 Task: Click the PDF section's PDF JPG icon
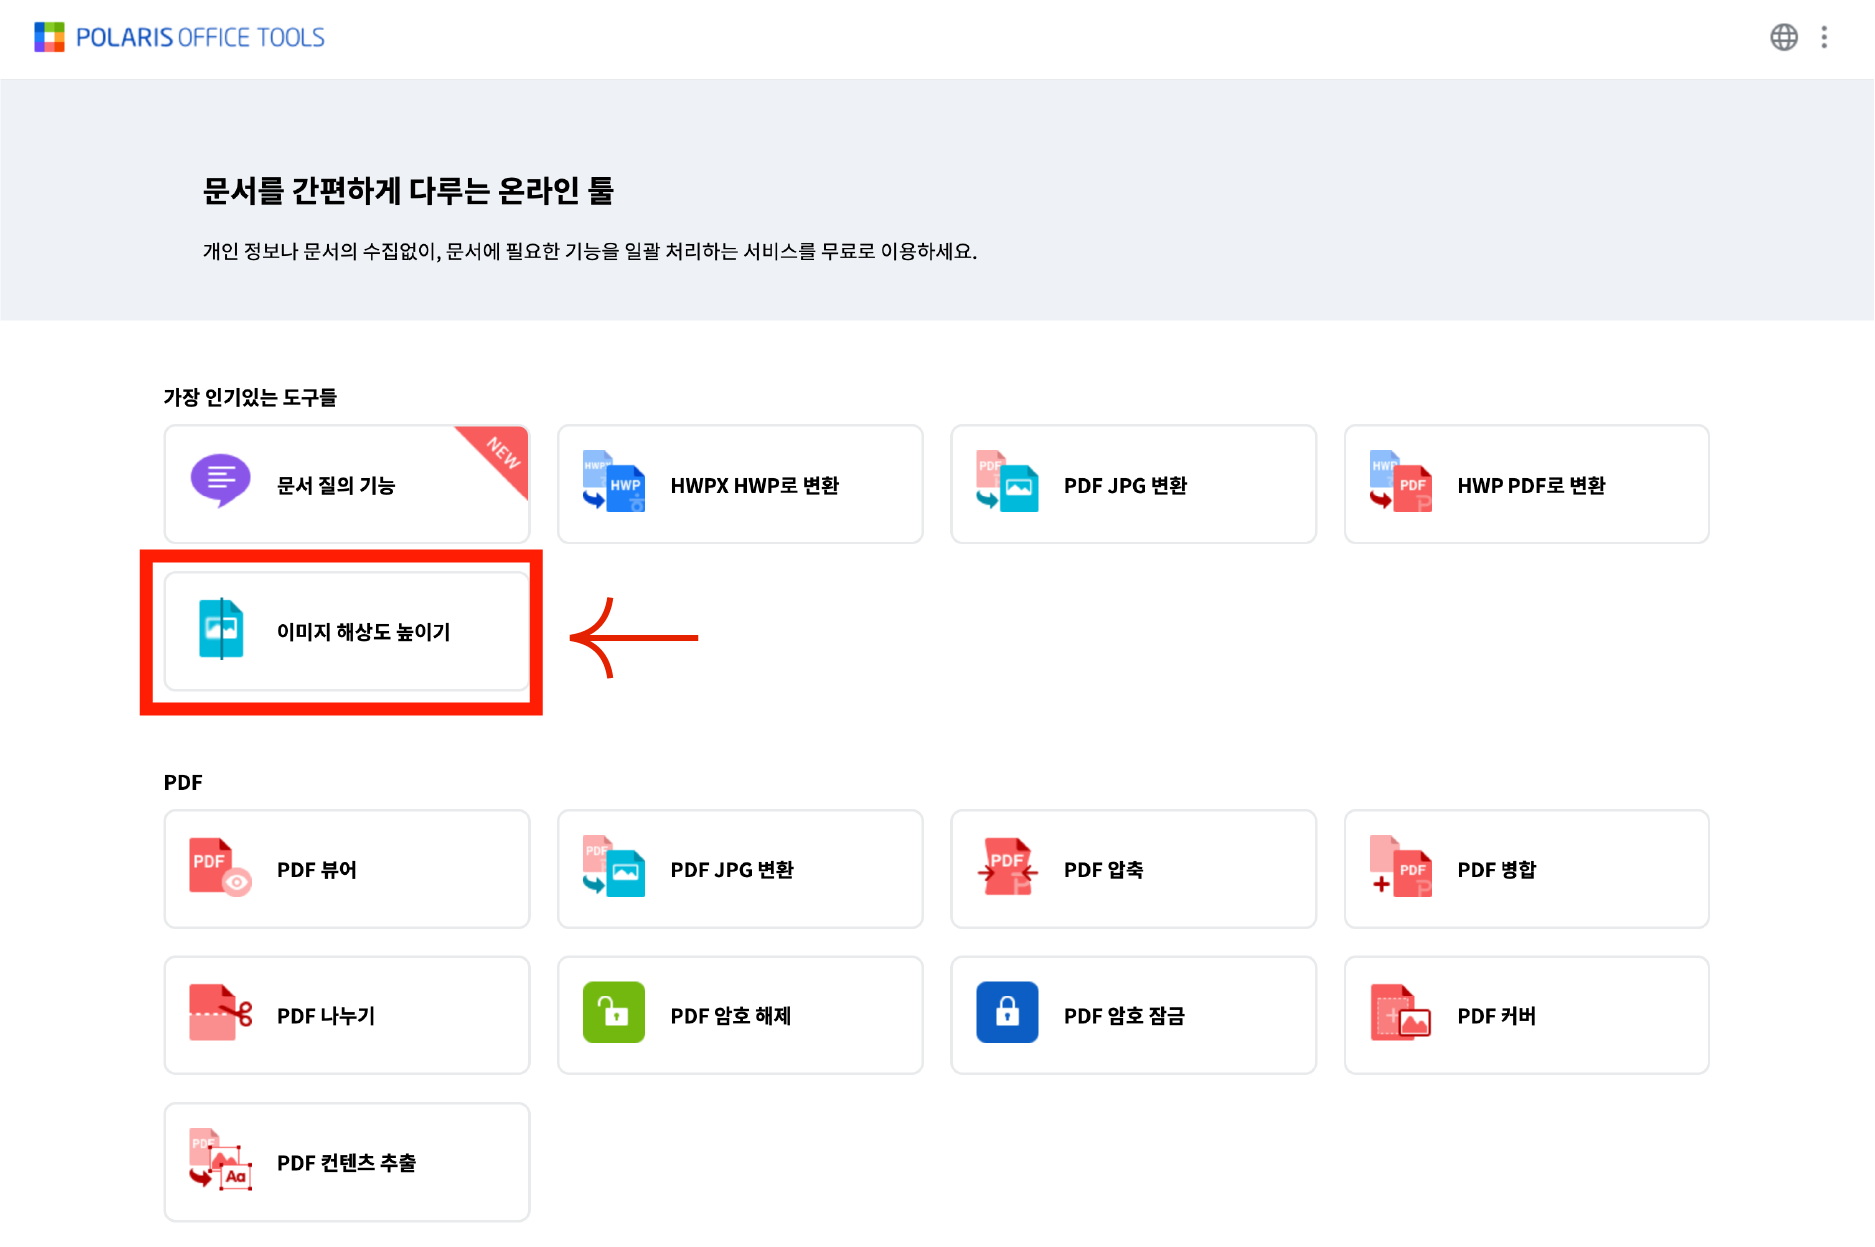[x=613, y=866]
